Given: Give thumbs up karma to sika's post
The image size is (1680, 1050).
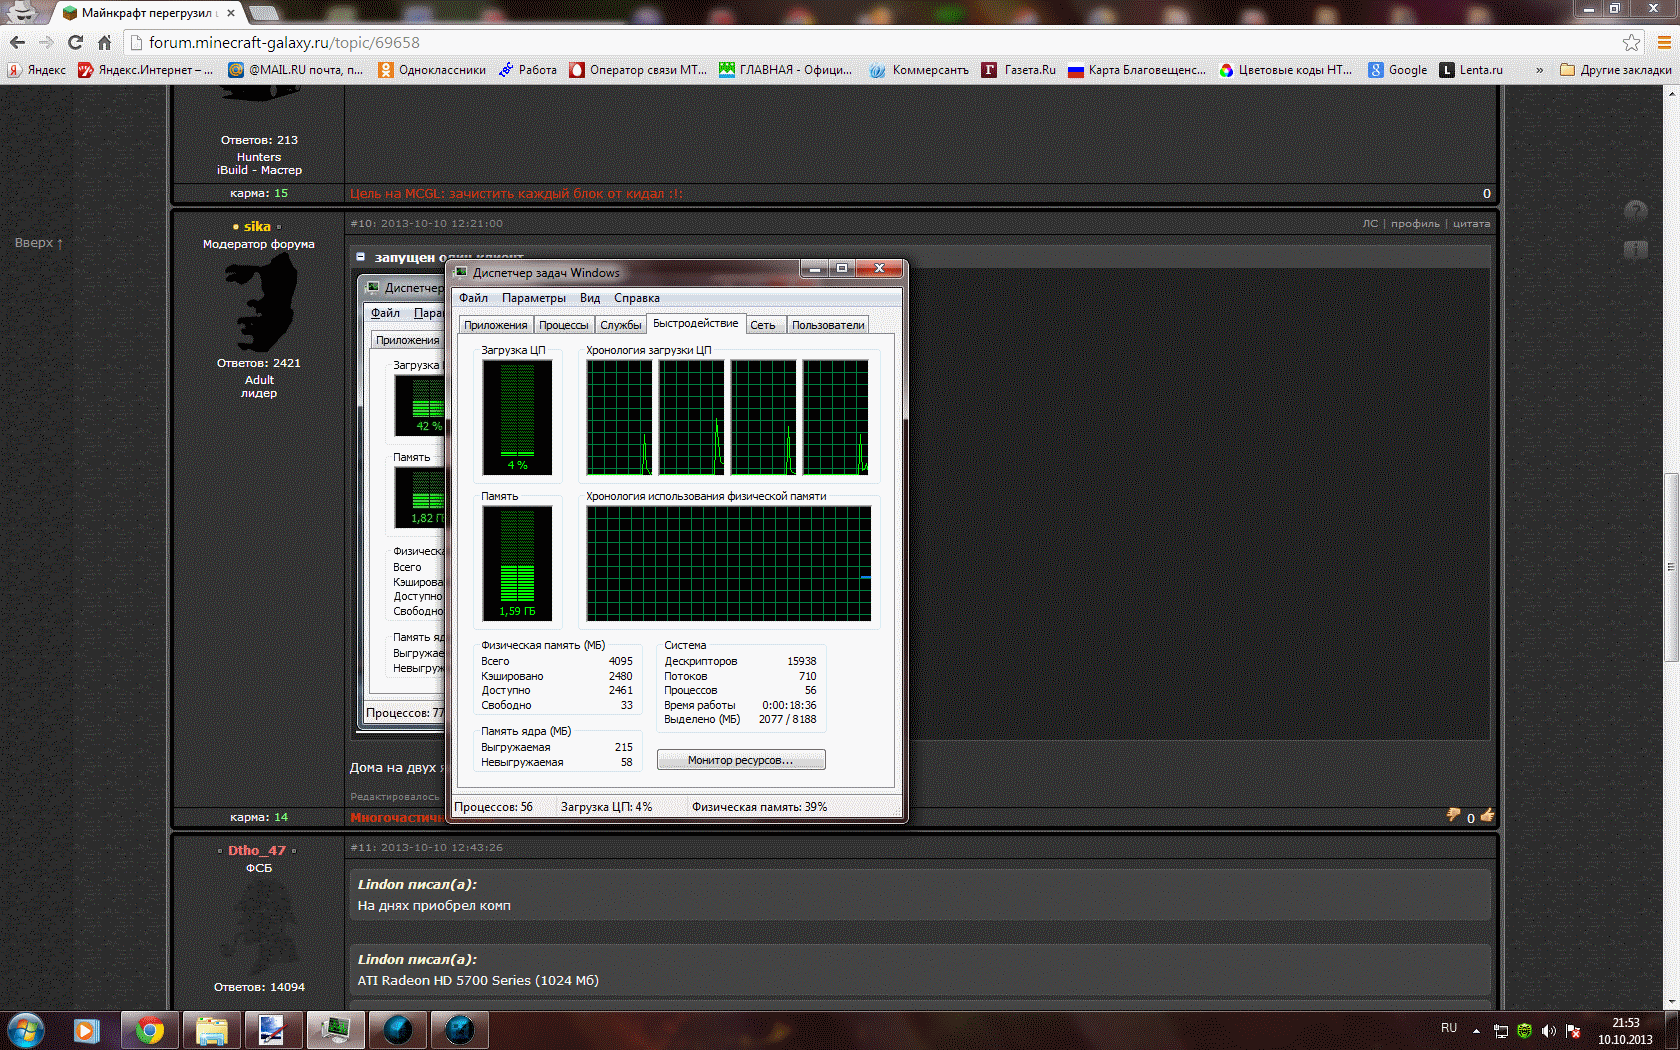Looking at the screenshot, I should (x=1487, y=816).
